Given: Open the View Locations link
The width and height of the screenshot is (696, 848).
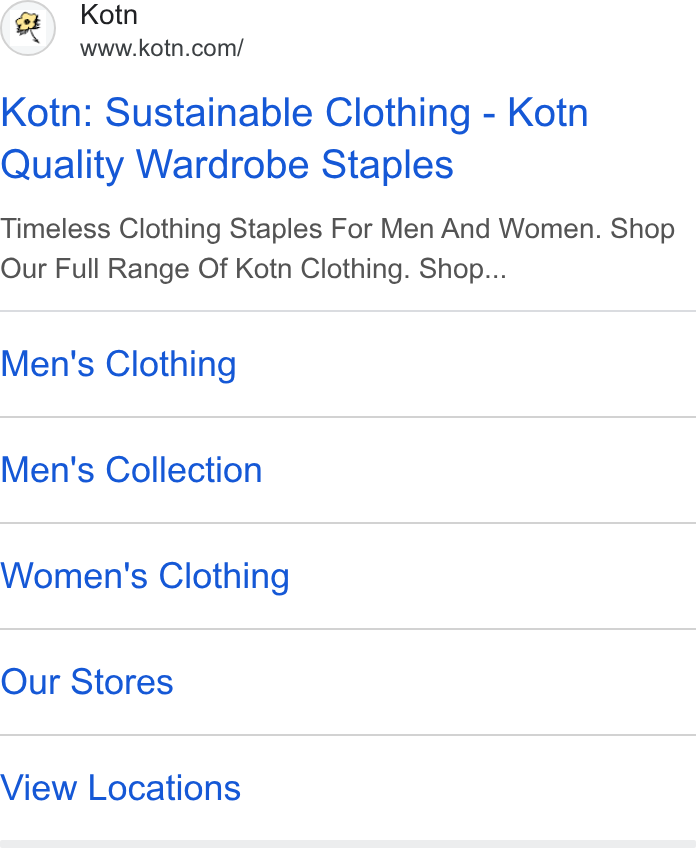Looking at the screenshot, I should (121, 788).
